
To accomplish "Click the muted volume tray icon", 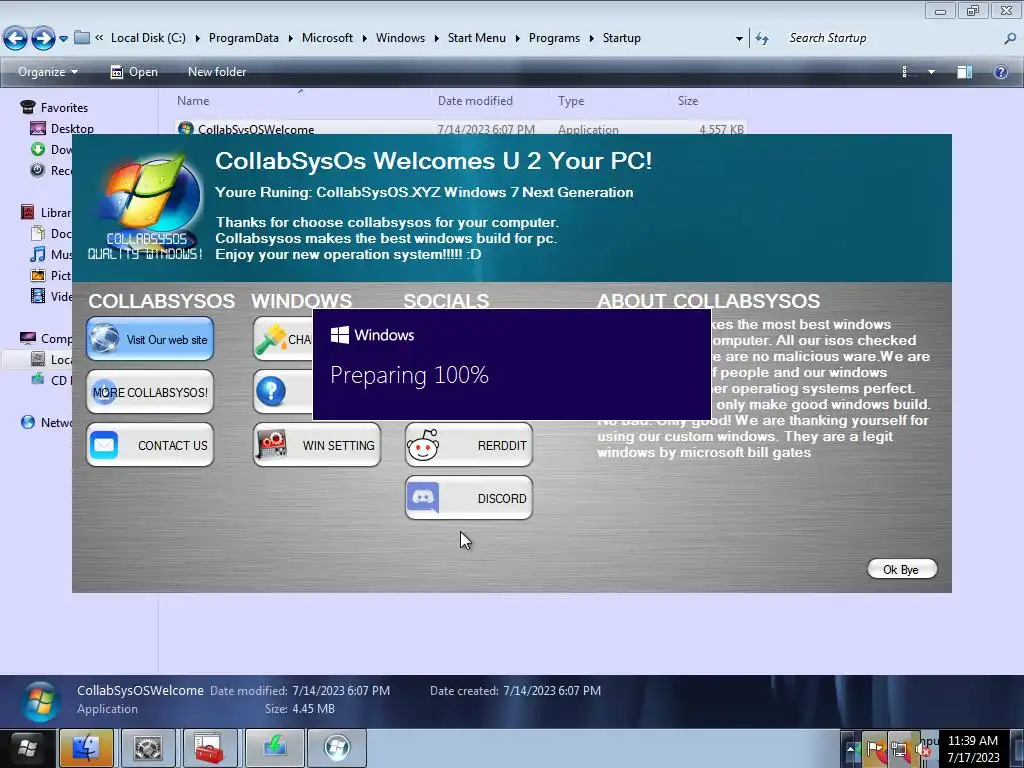I will (923, 750).
